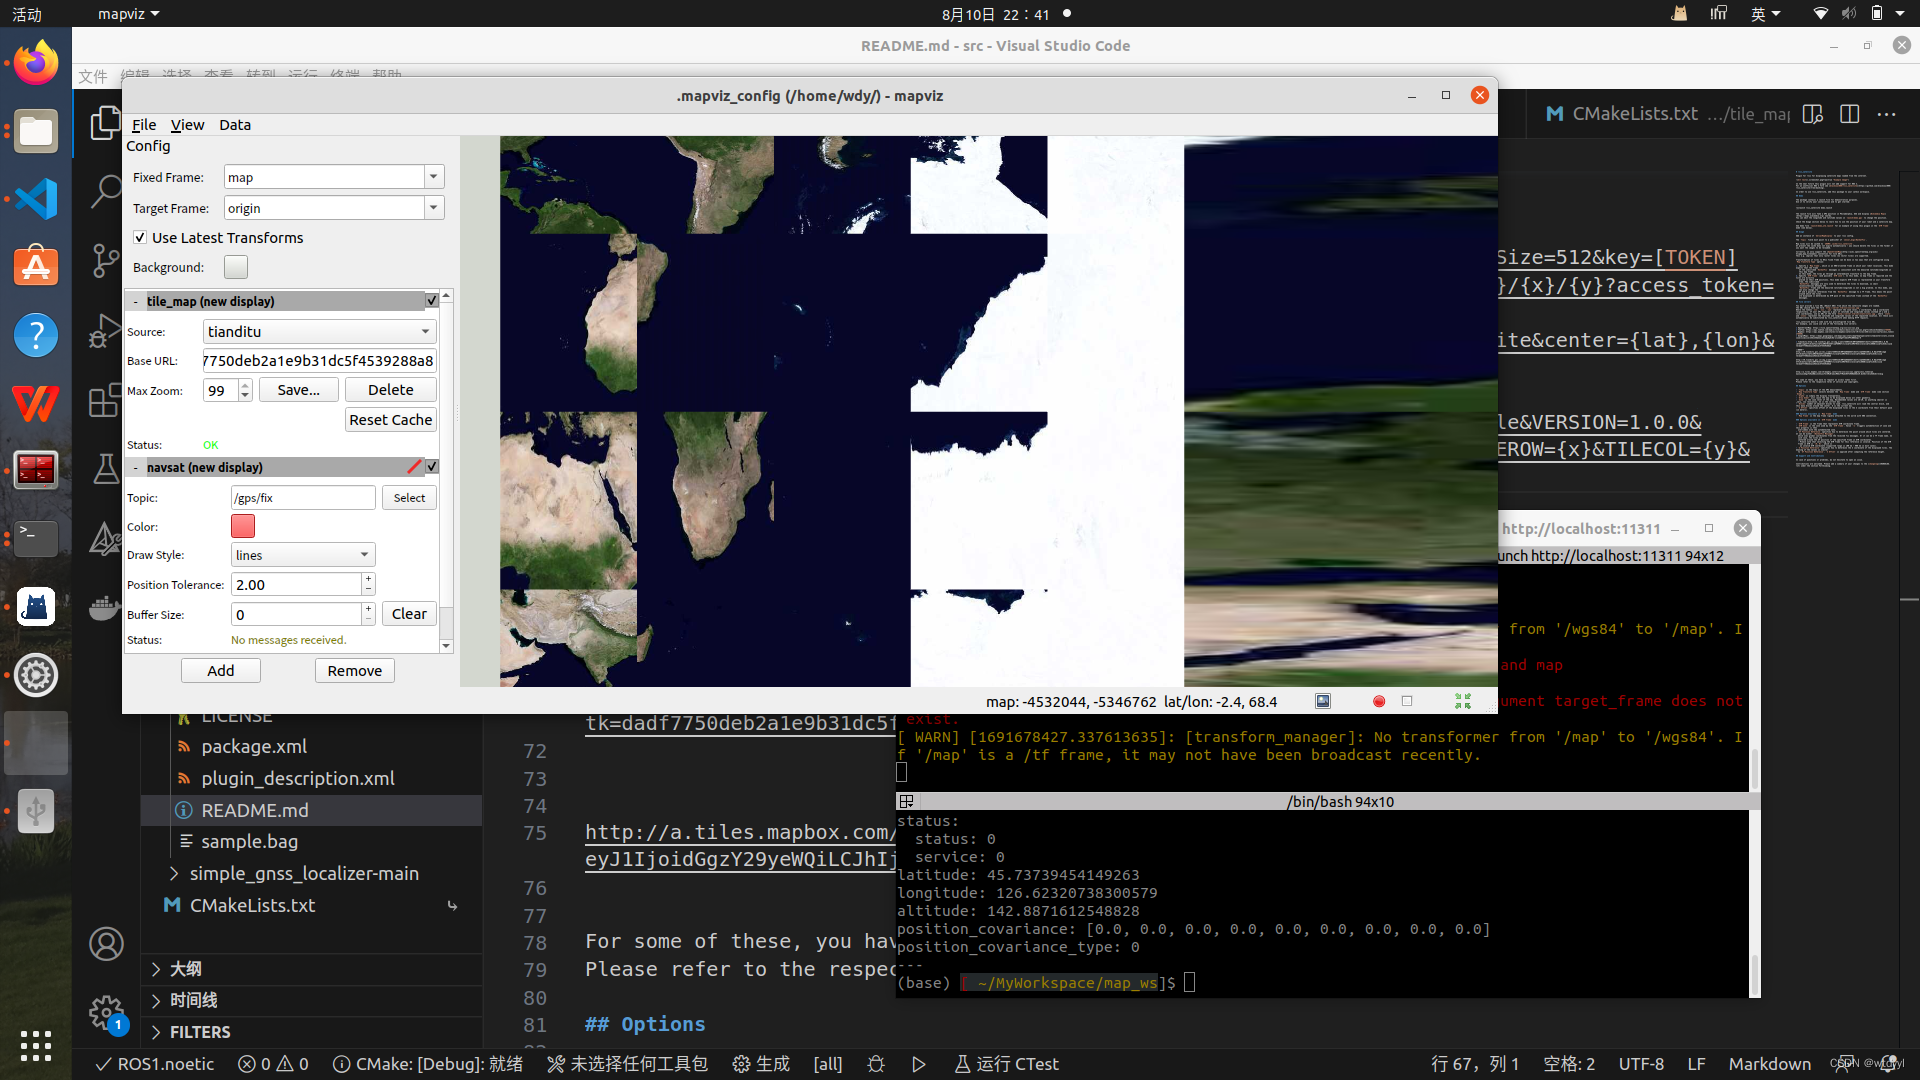This screenshot has width=1920, height=1080.
Task: Click the green recenter arrows icon
Action: coord(1463,701)
